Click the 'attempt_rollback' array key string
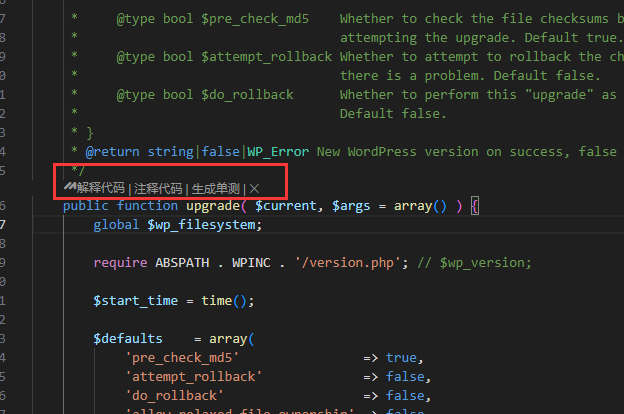624x414 pixels. 193,377
